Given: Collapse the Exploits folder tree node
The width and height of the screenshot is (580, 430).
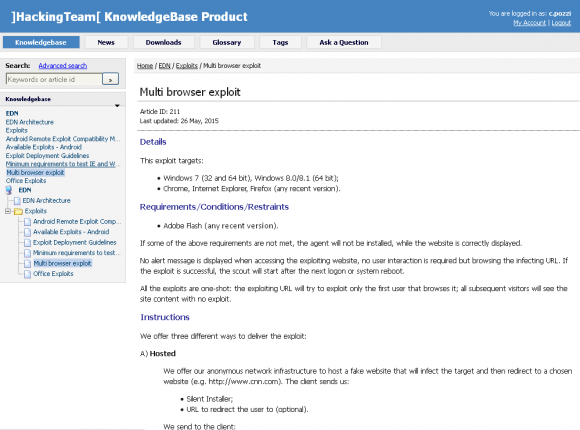Looking at the screenshot, I should point(8,211).
